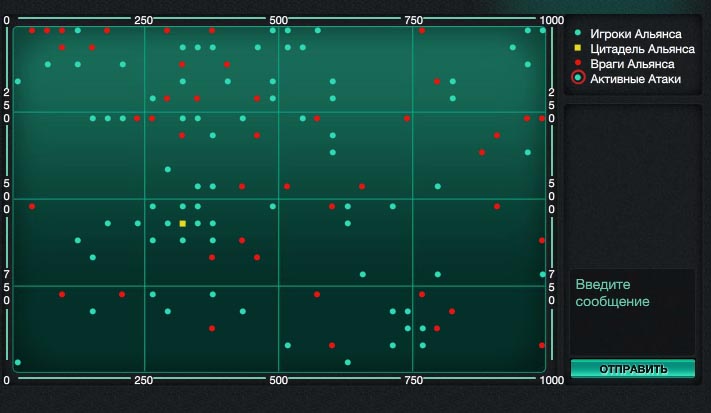Select the green player dot in map's top-right corner
The height and width of the screenshot is (413, 711).
click(543, 30)
